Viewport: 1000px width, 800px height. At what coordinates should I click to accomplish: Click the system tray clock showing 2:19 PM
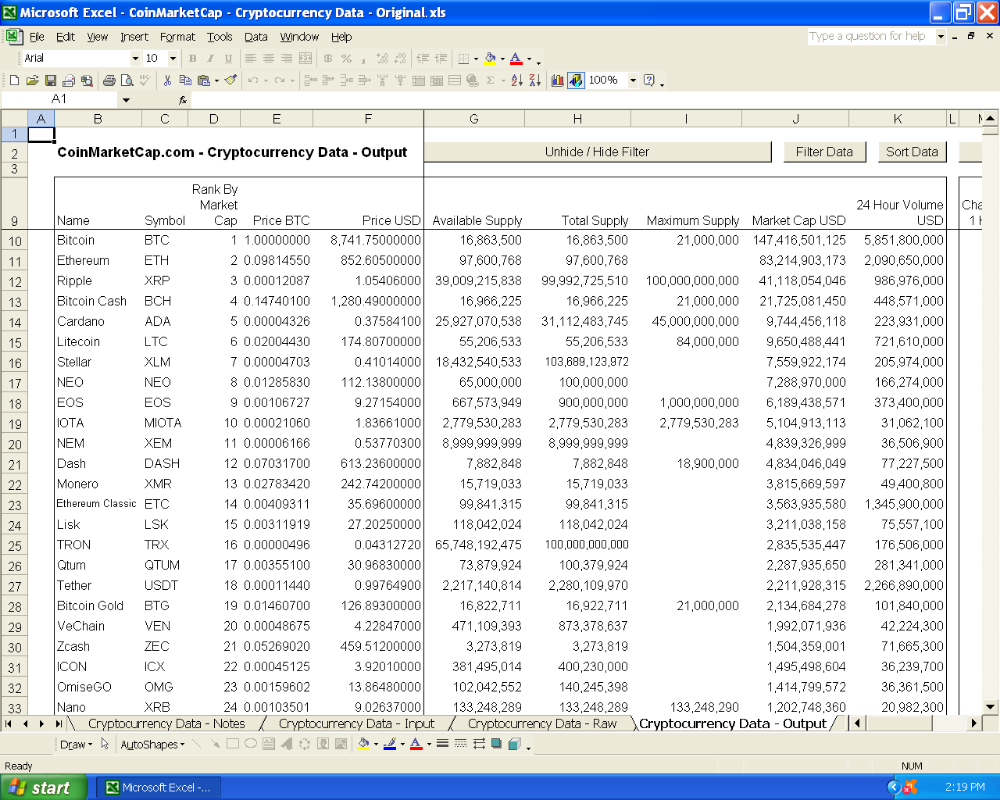(964, 787)
